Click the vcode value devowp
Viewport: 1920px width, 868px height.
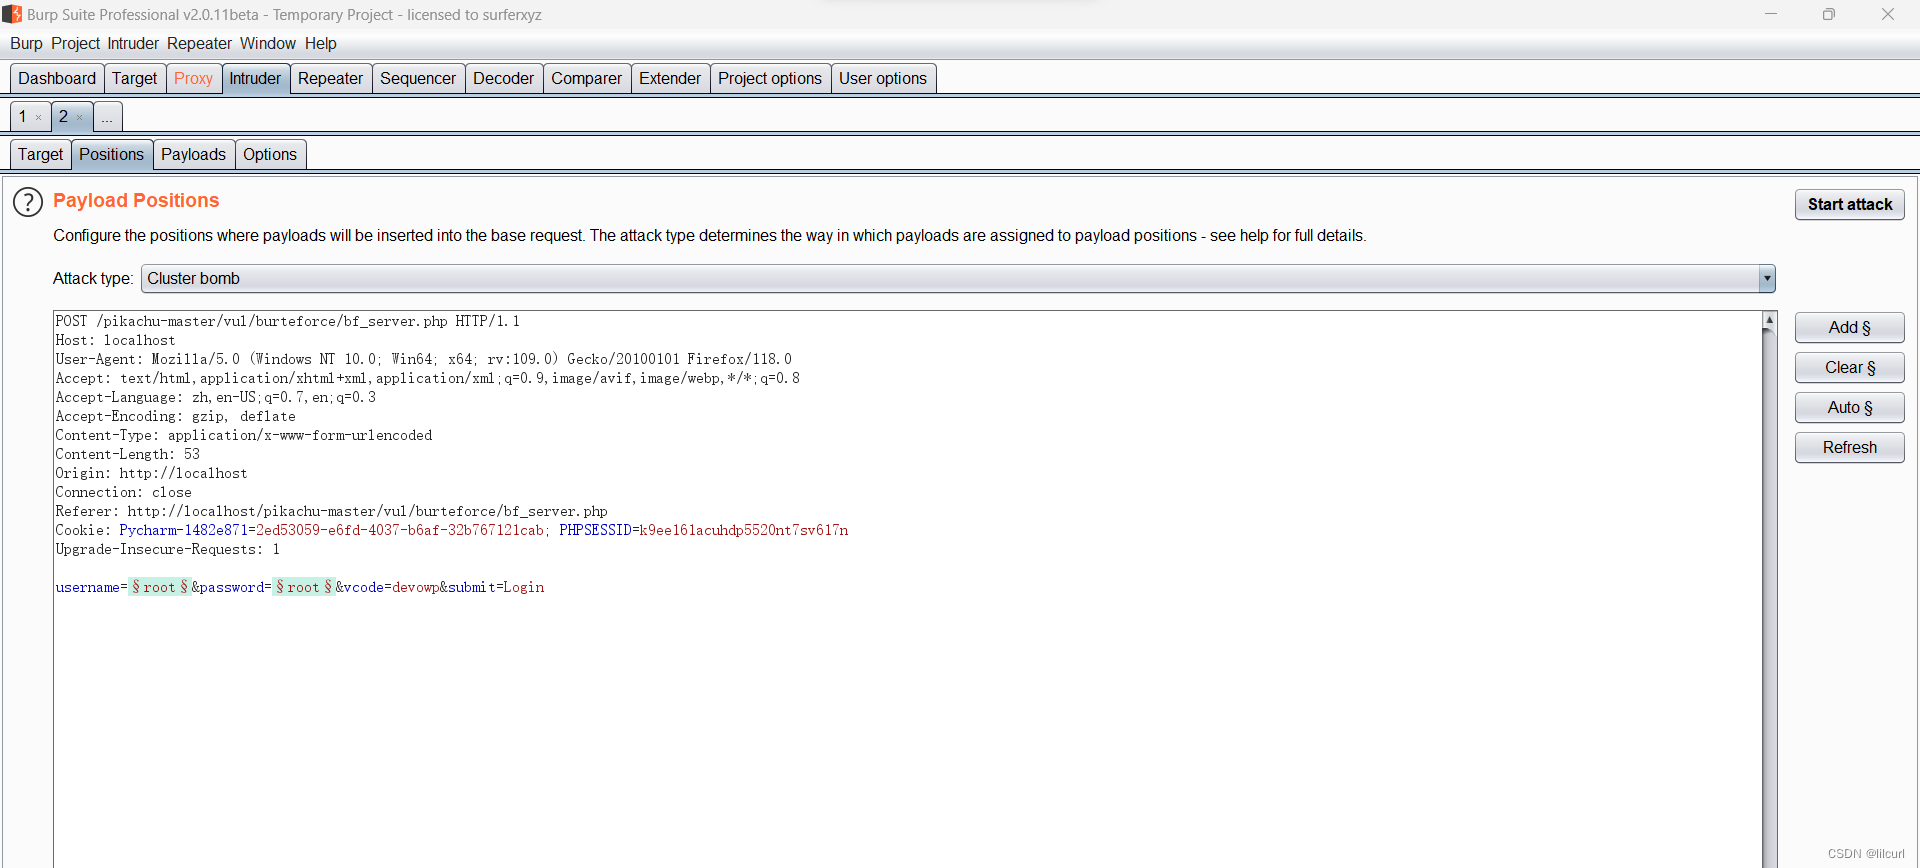point(415,587)
